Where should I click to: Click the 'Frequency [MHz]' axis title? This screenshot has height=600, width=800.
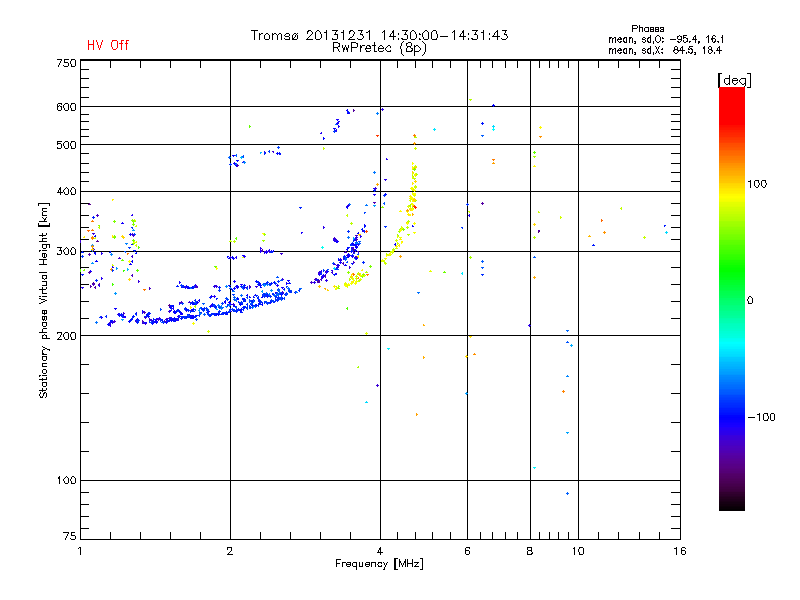[x=379, y=564]
